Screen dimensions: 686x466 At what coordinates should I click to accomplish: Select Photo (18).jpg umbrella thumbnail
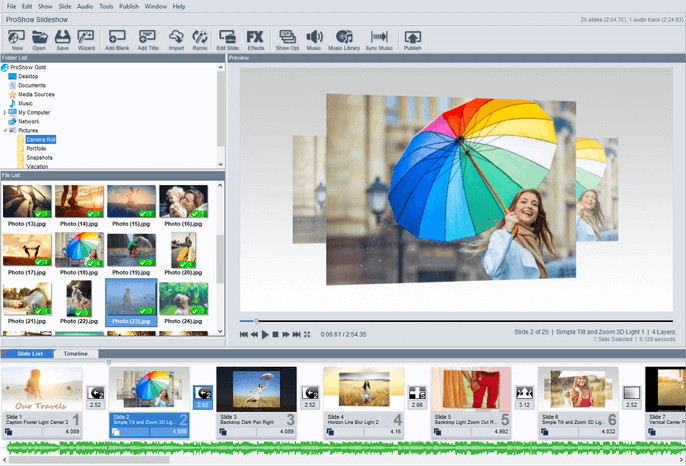[79, 249]
